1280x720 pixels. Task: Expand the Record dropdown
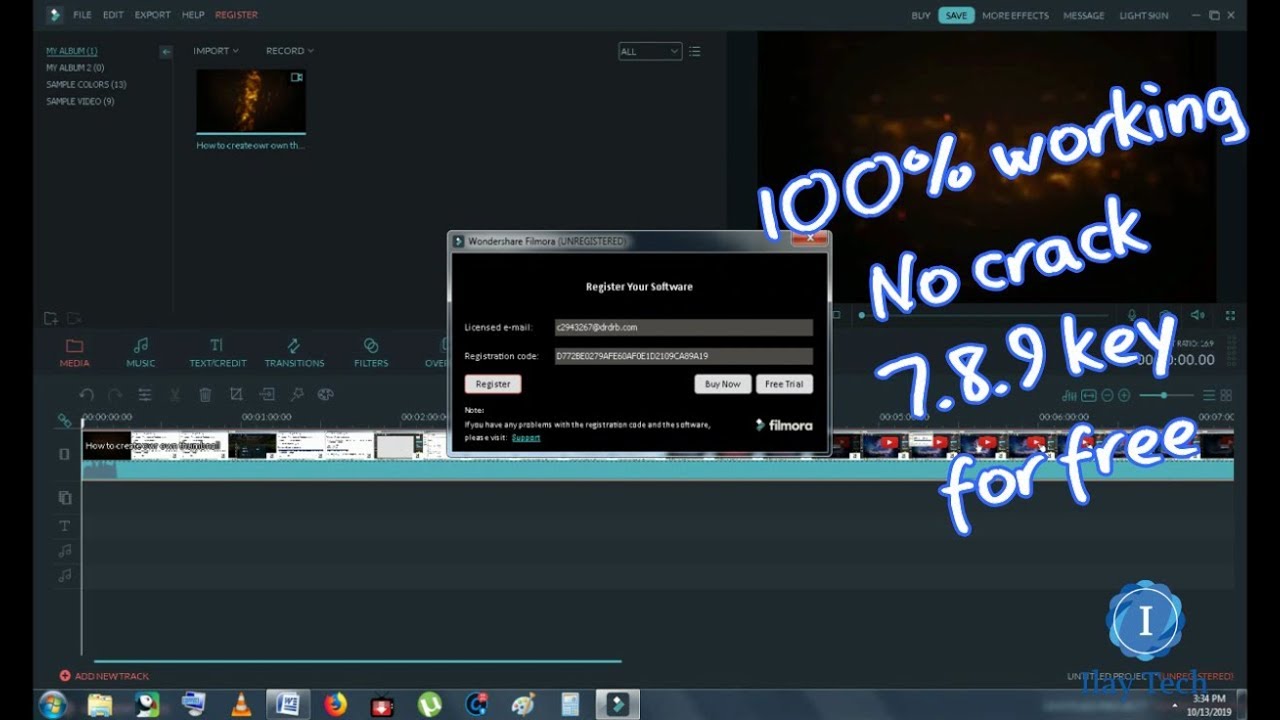pyautogui.click(x=289, y=50)
